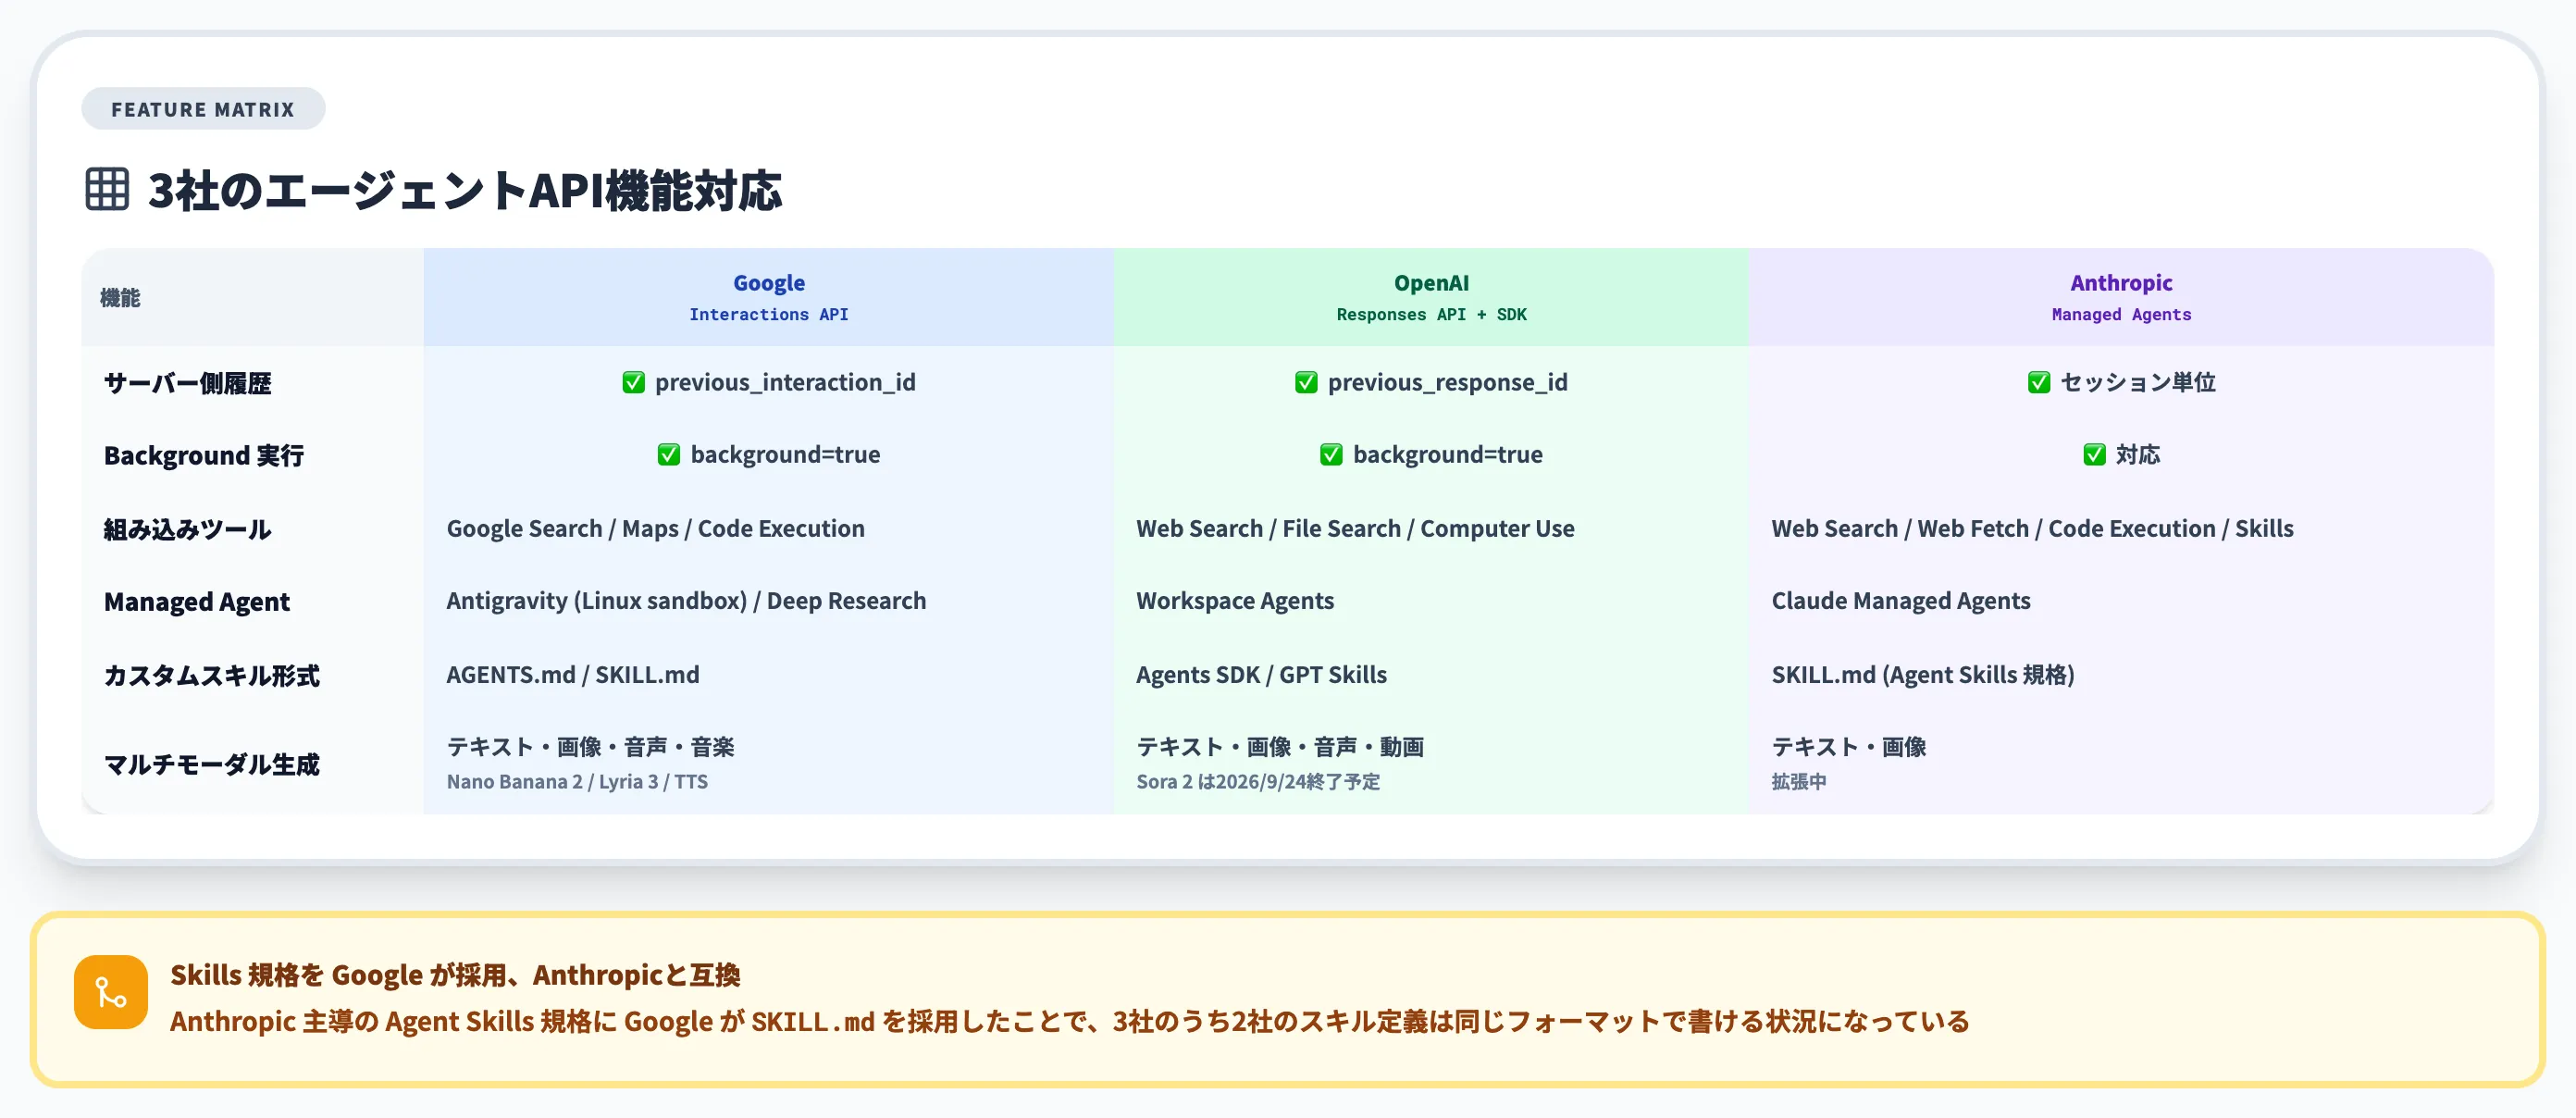Click the green check in Google's Background 実行 cell
2576x1118 pixels.
coord(669,454)
